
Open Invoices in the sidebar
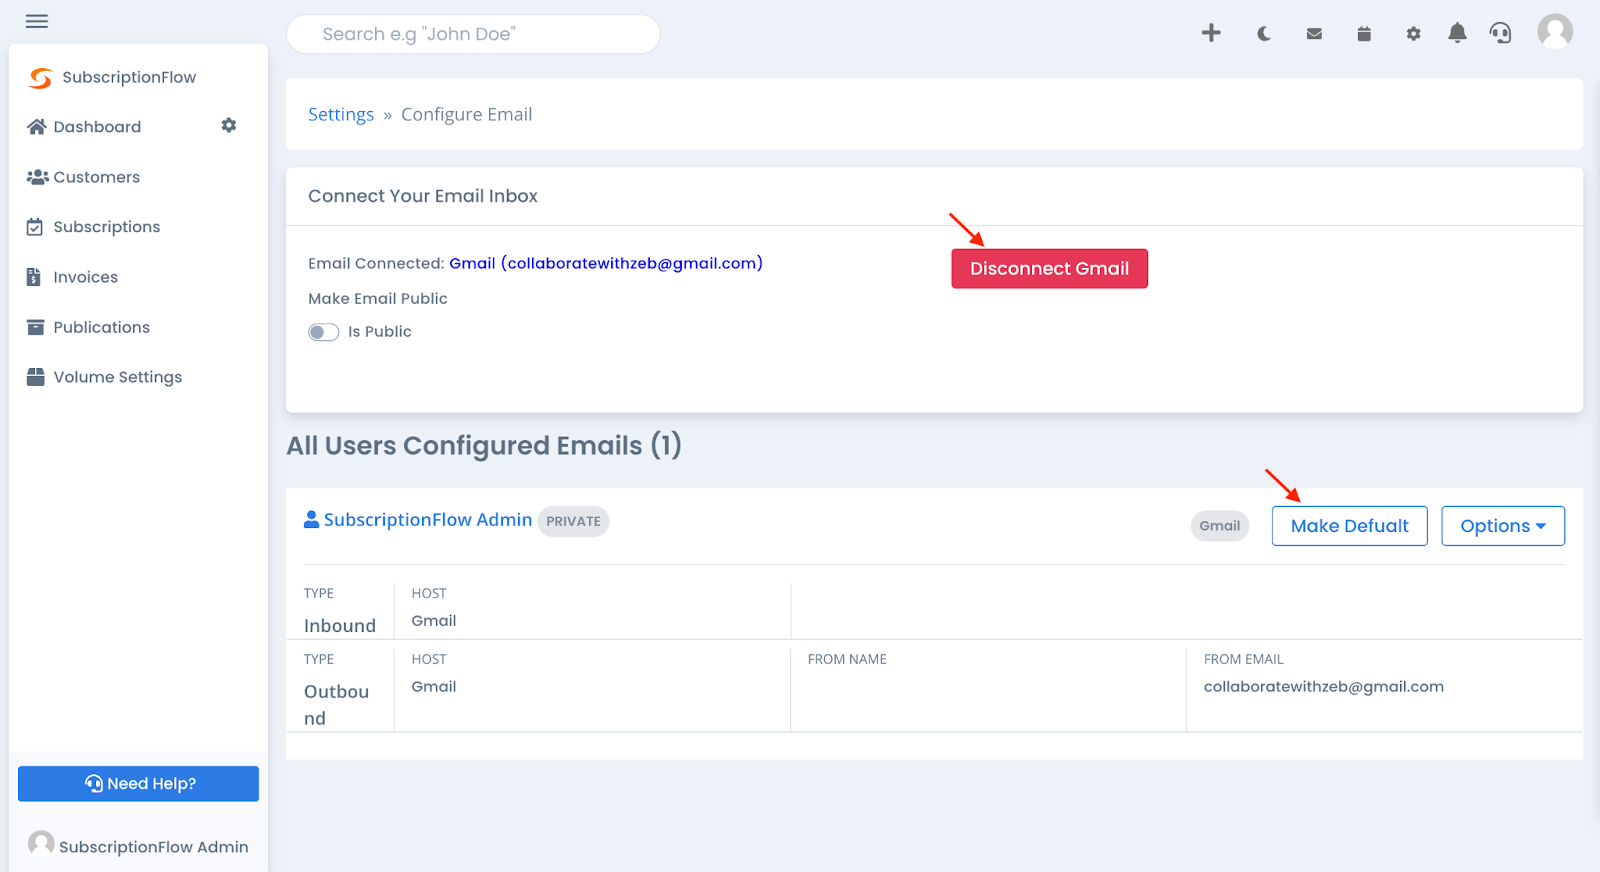[x=85, y=277]
